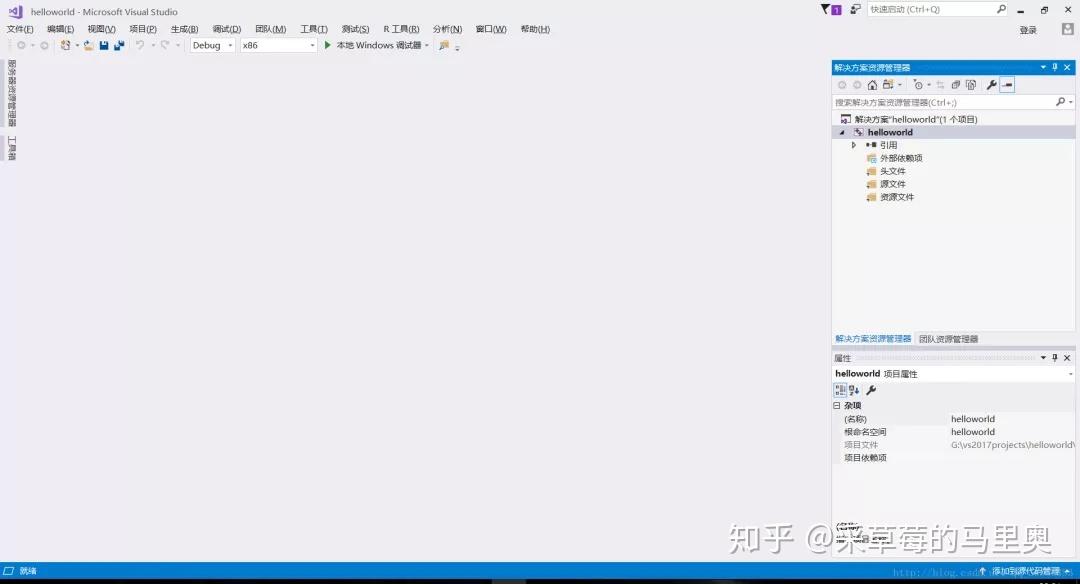Toggle auto-hide pin on 属性 panel
Viewport: 1080px width, 584px height.
(x=1054, y=358)
